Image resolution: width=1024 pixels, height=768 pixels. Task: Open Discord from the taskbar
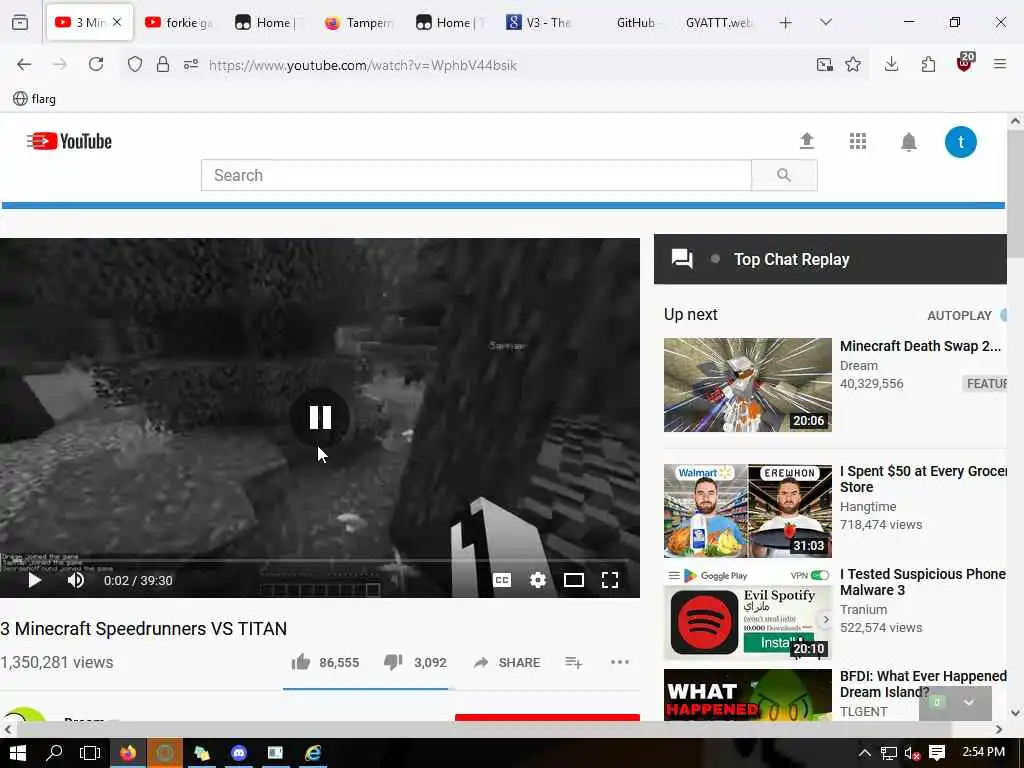(239, 753)
